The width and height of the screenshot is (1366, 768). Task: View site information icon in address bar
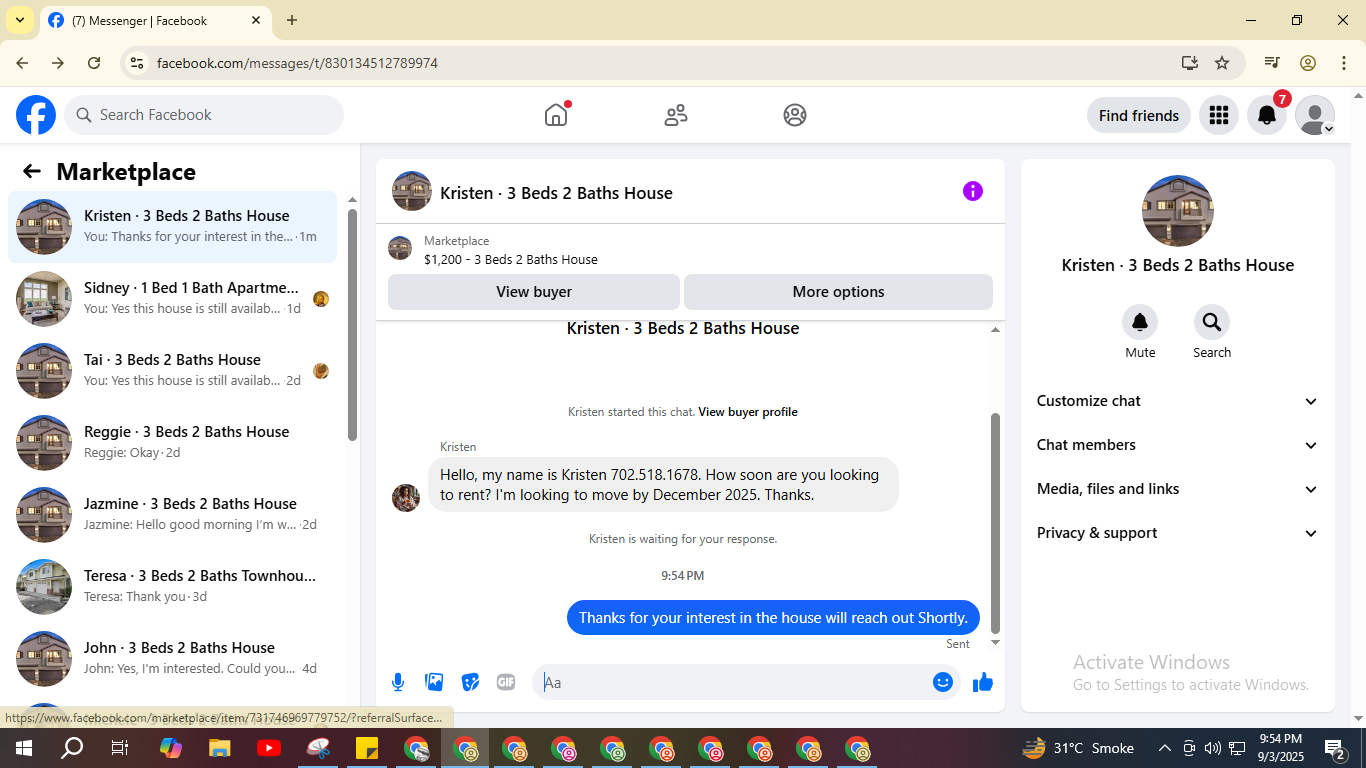(138, 63)
